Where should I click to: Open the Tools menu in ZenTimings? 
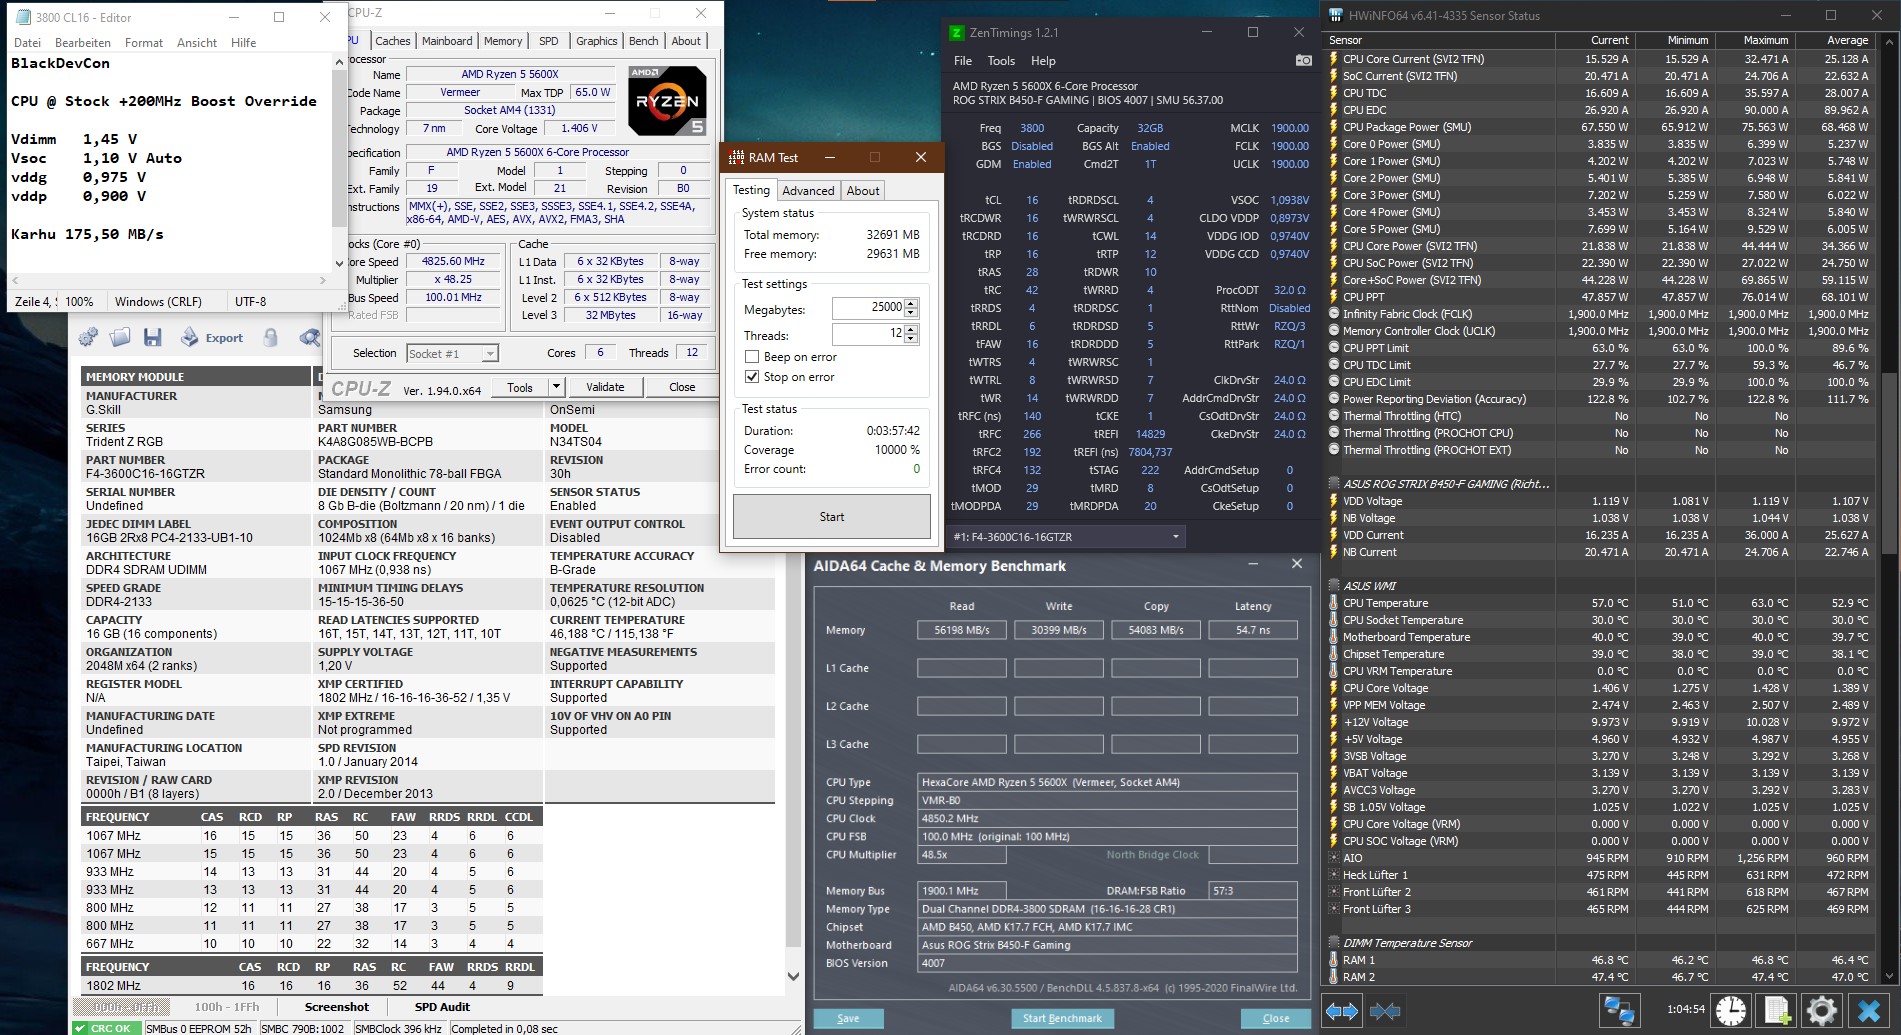coord(1001,61)
